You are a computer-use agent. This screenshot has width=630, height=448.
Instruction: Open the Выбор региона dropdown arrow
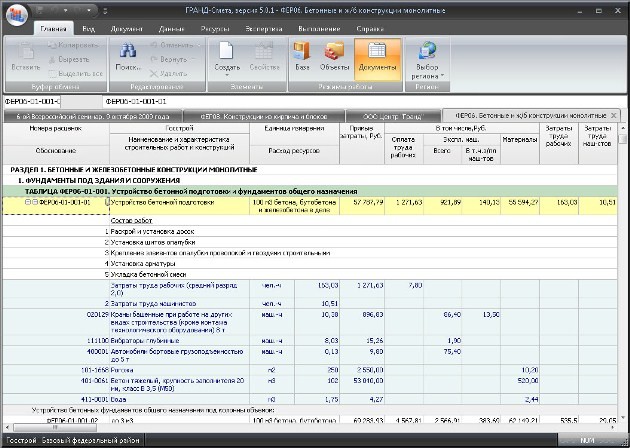(442, 76)
